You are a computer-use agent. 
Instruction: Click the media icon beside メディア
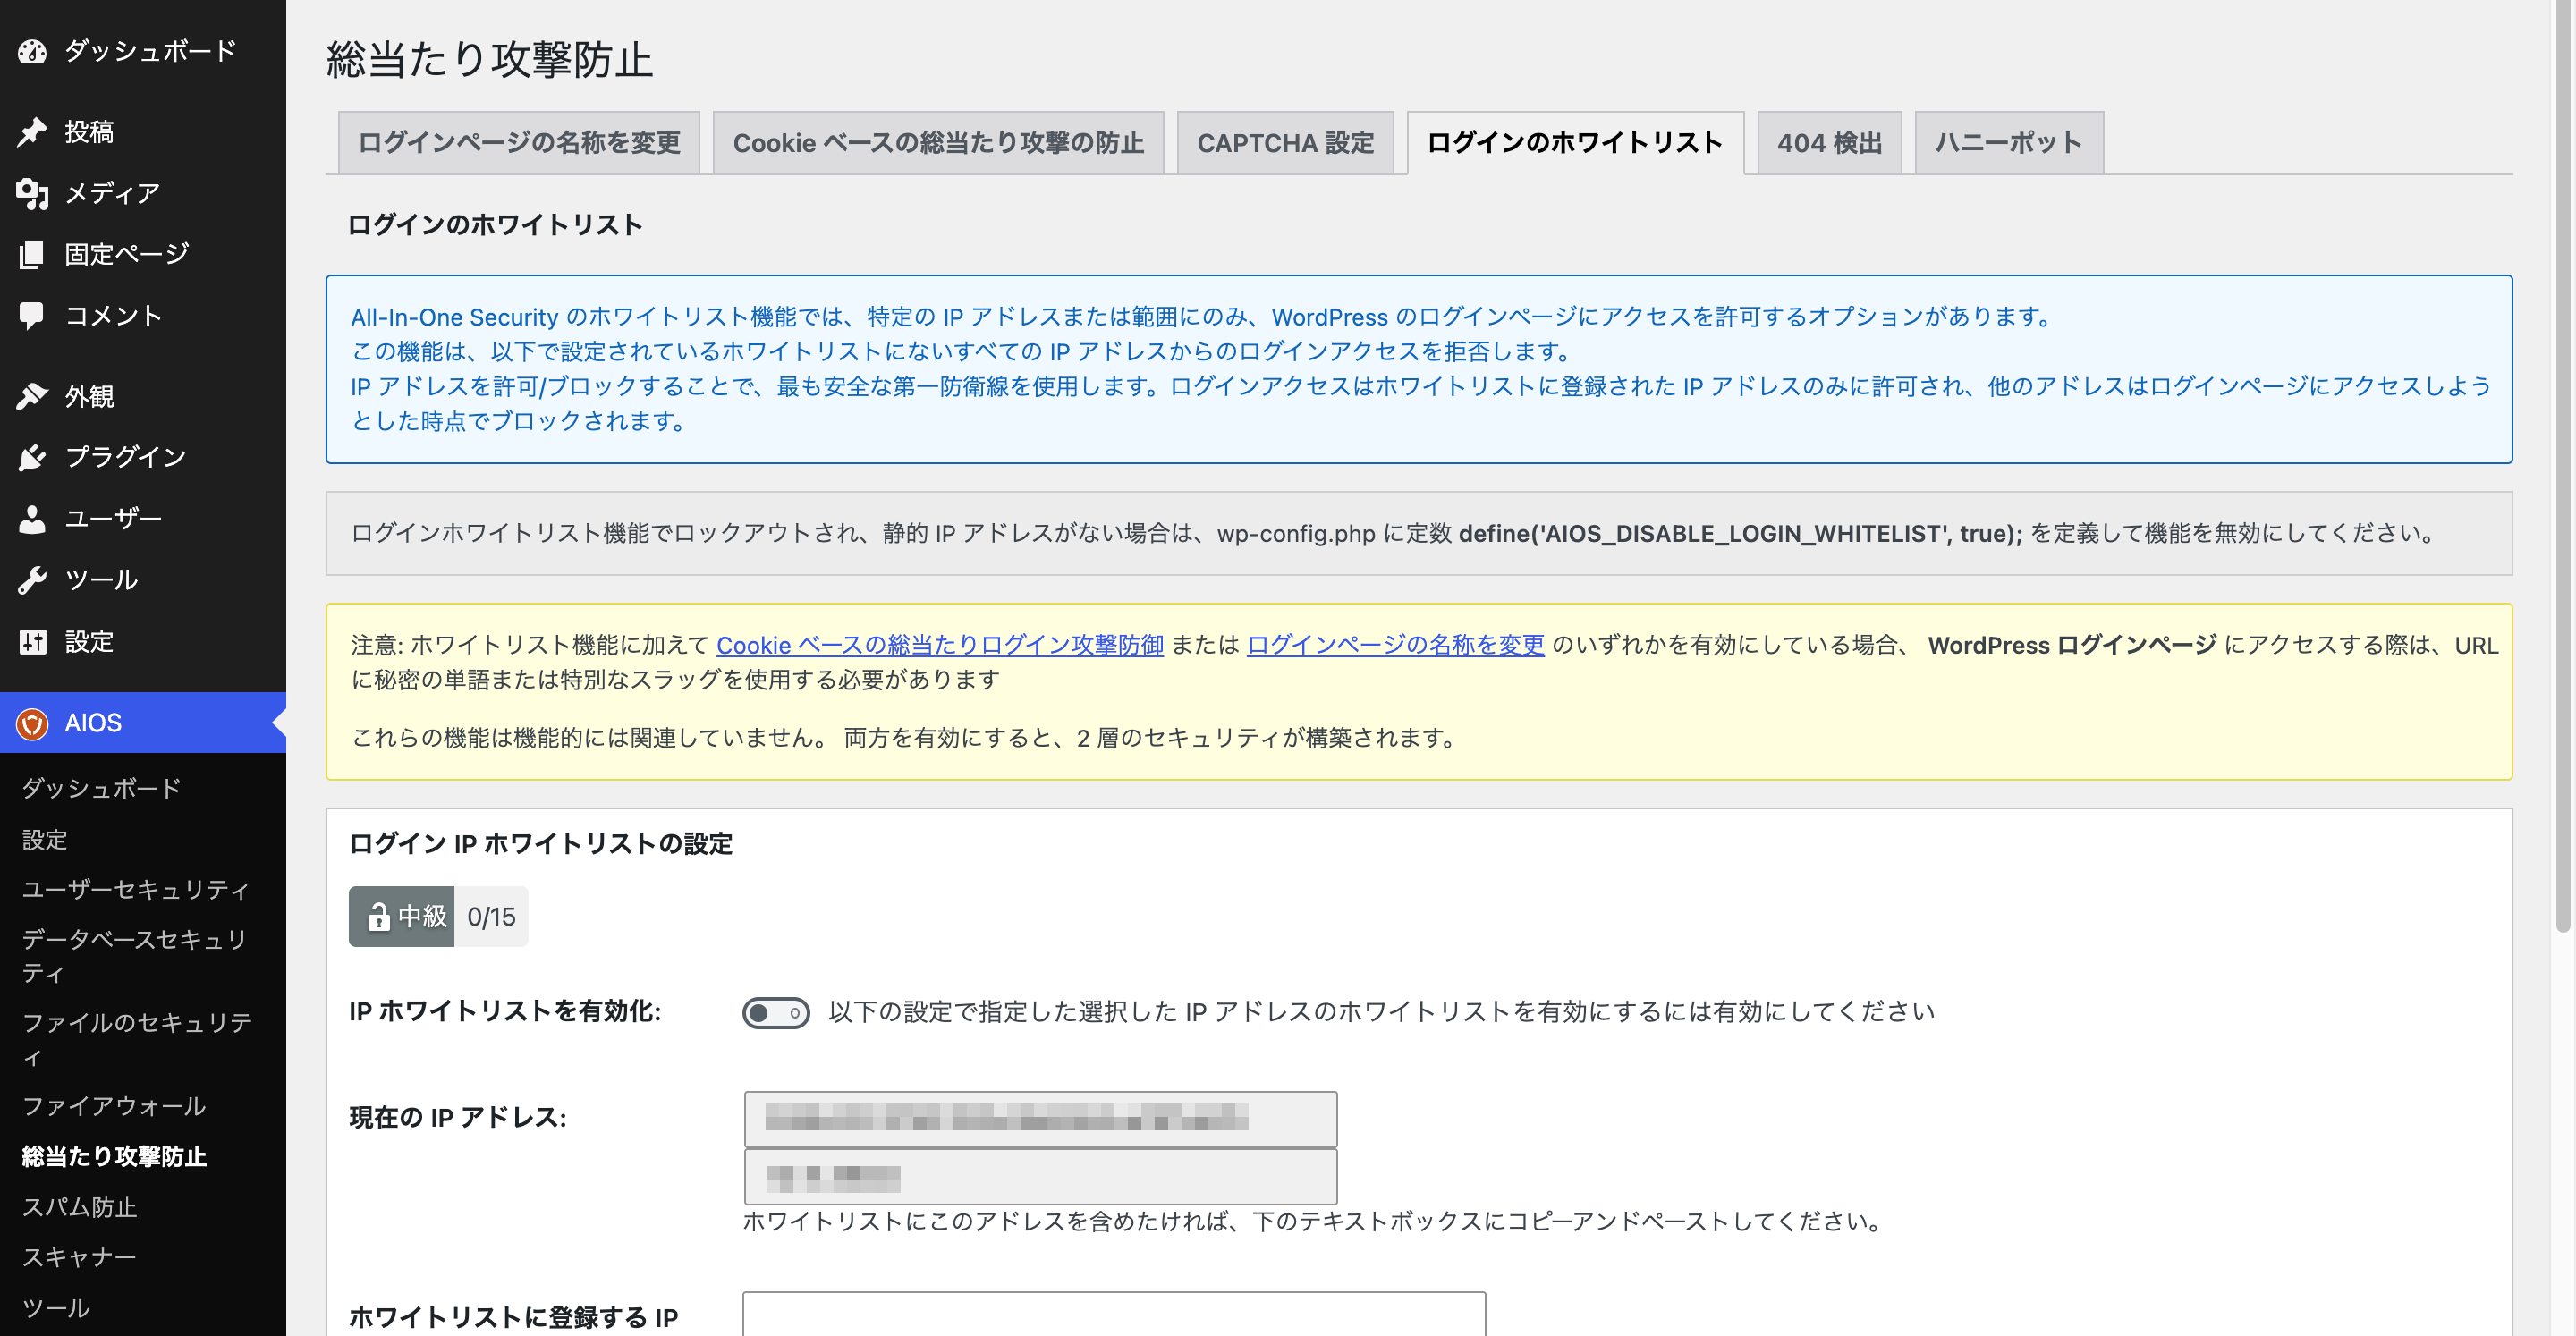click(32, 193)
